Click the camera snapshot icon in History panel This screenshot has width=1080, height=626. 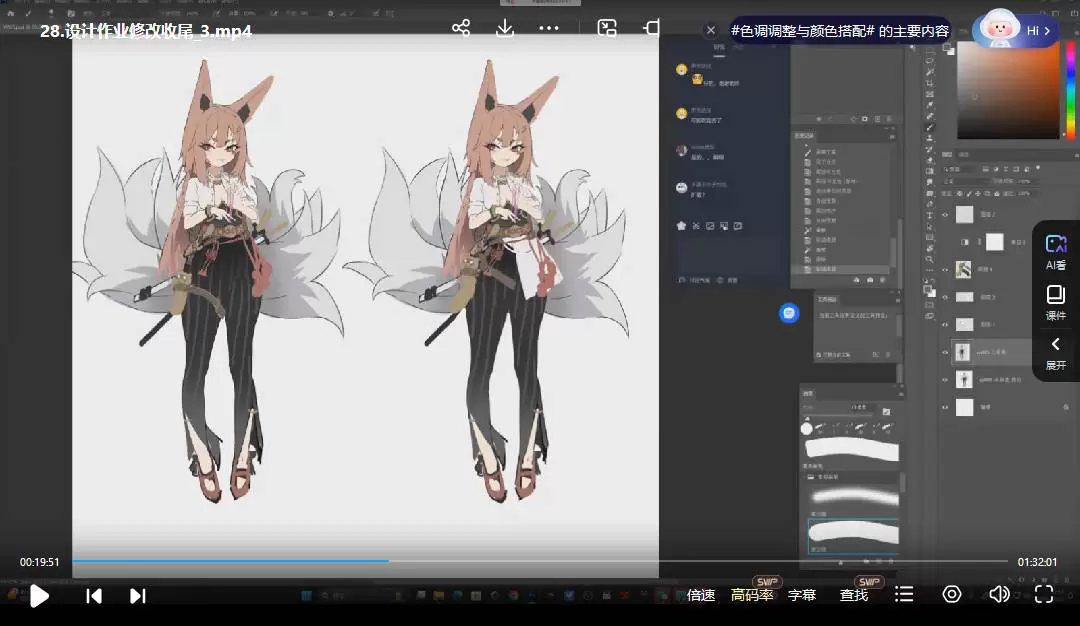pyautogui.click(x=869, y=280)
